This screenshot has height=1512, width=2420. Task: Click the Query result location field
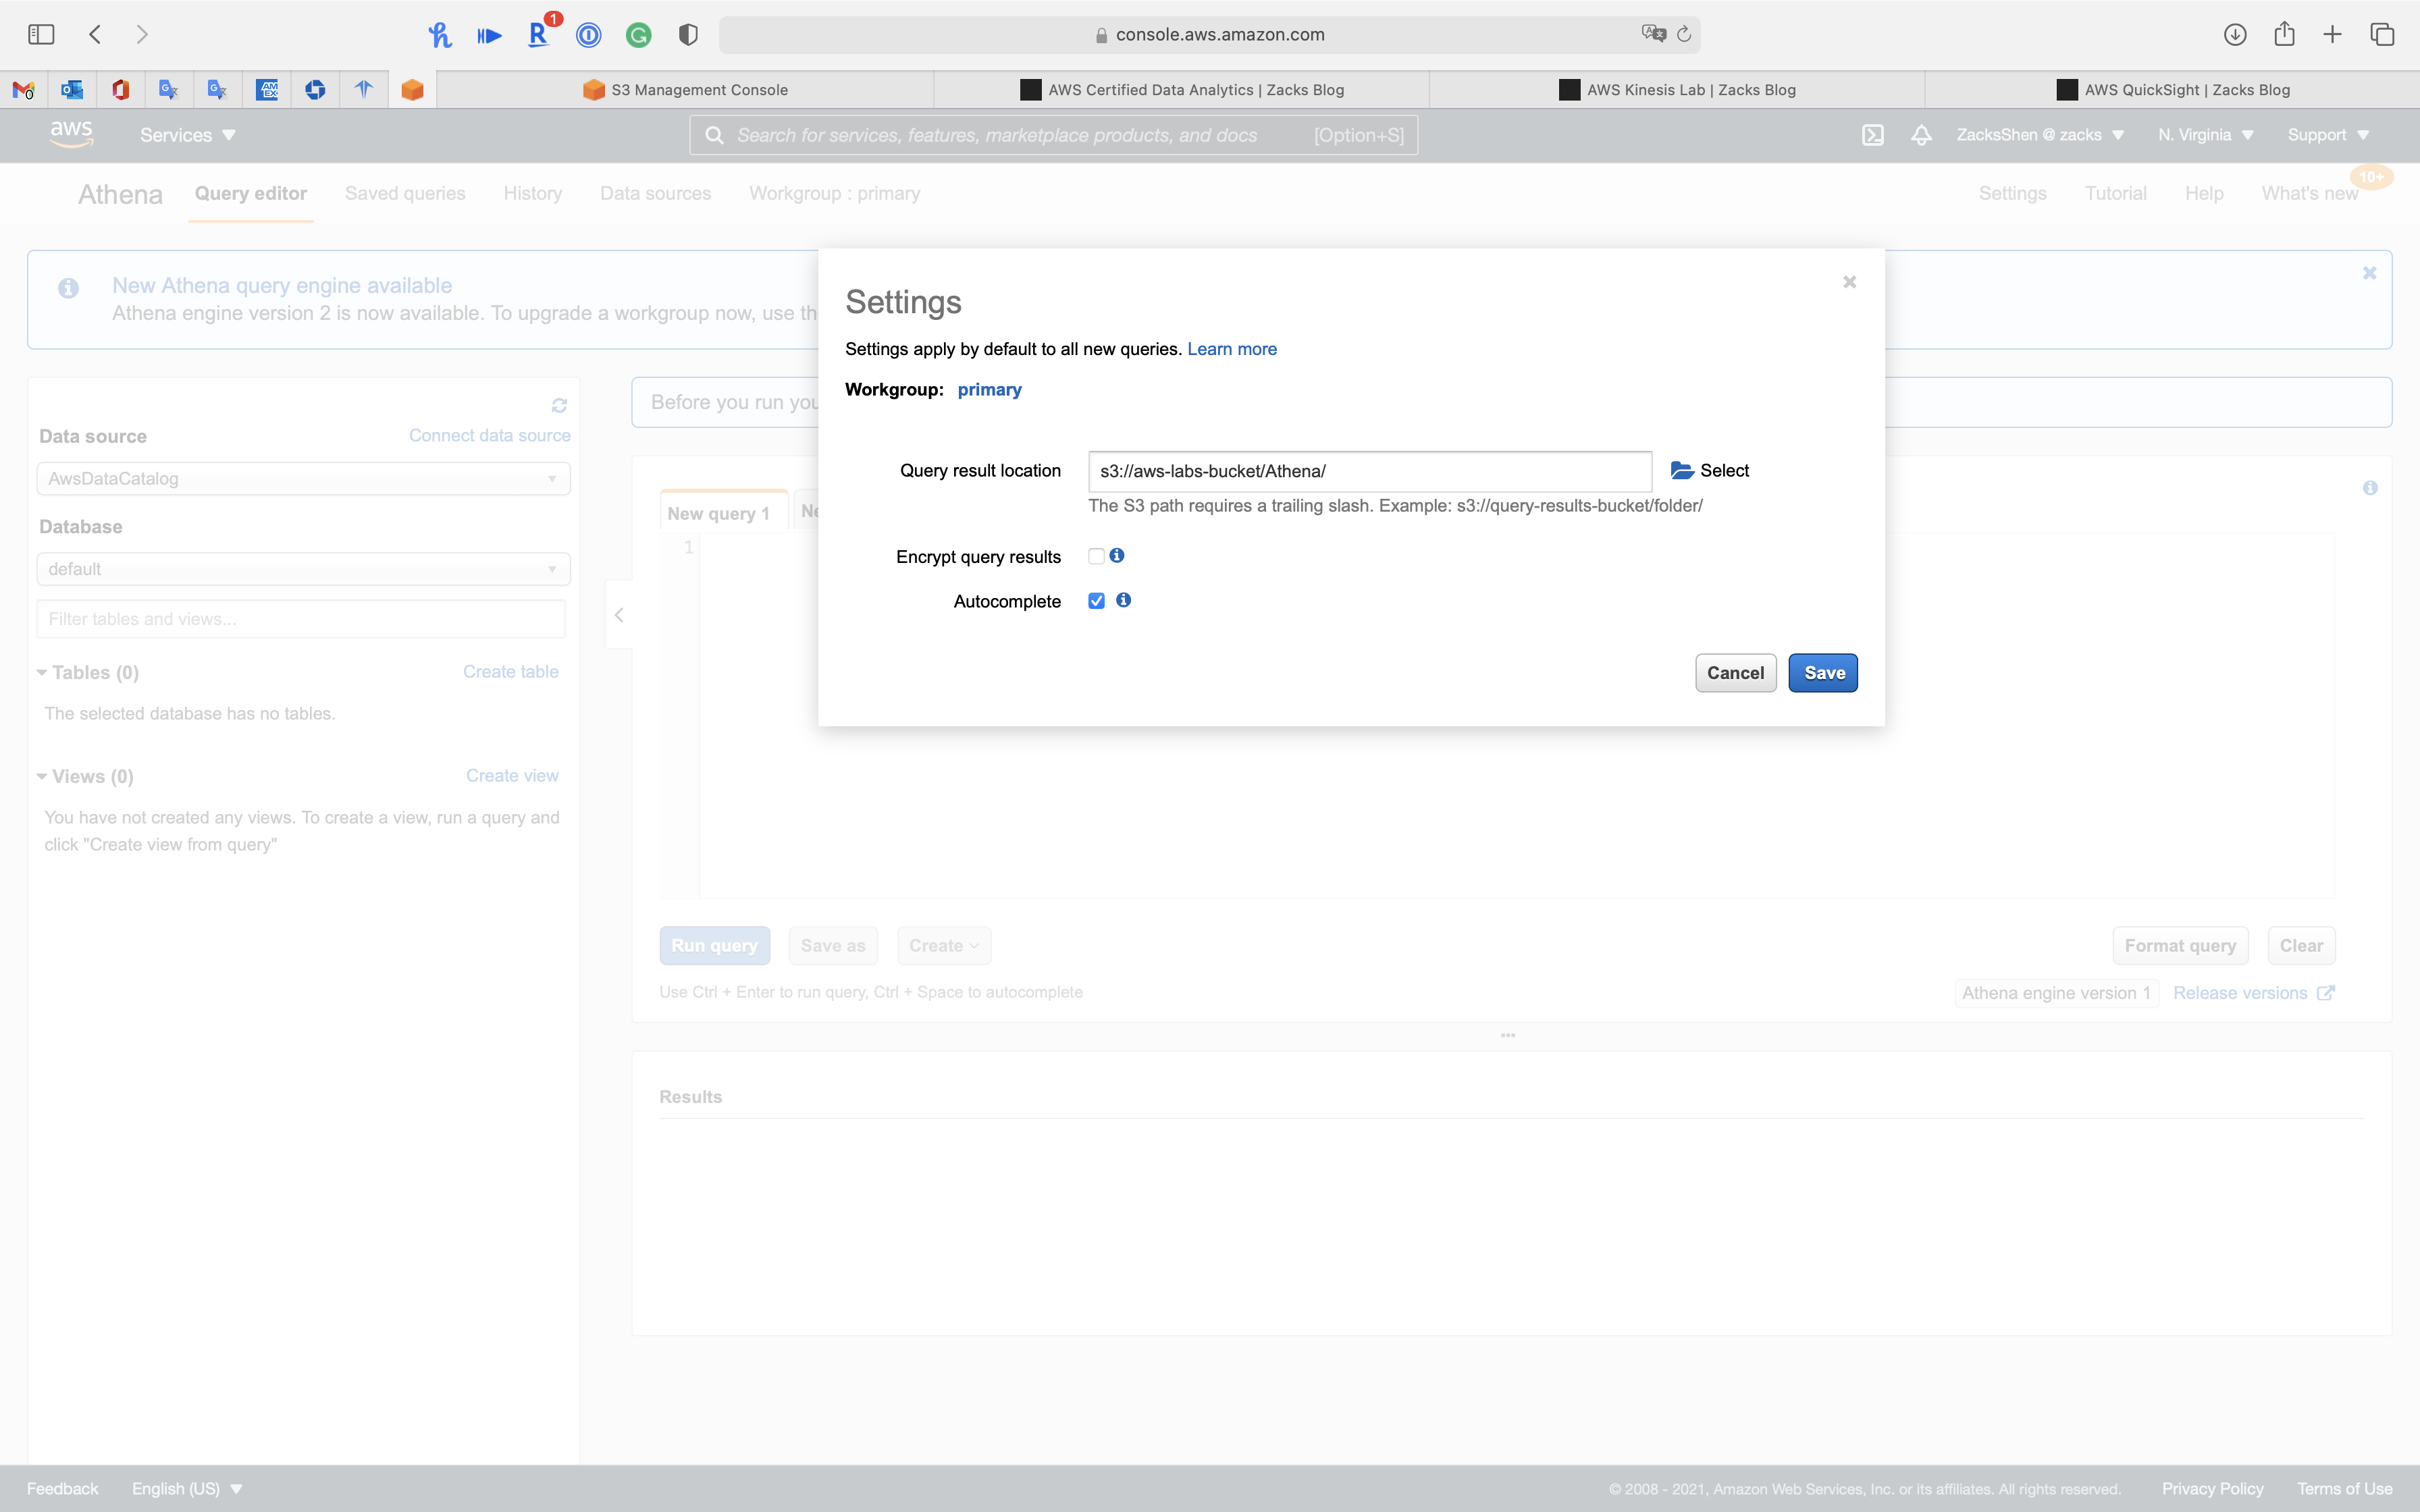click(x=1368, y=471)
